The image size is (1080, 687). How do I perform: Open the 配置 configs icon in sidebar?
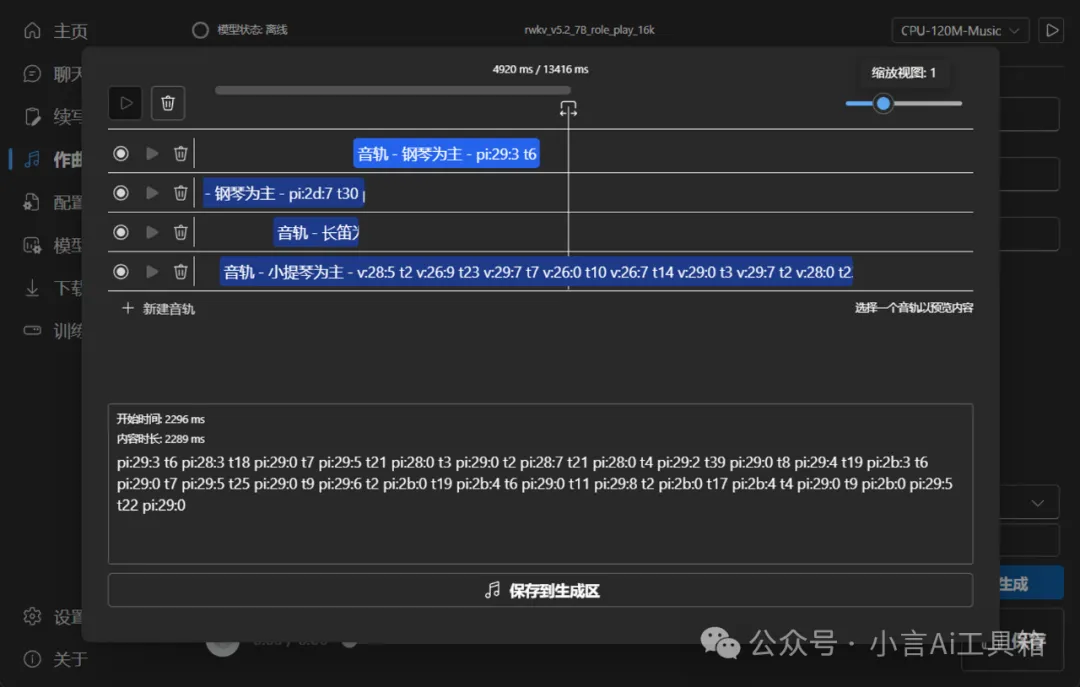32,202
